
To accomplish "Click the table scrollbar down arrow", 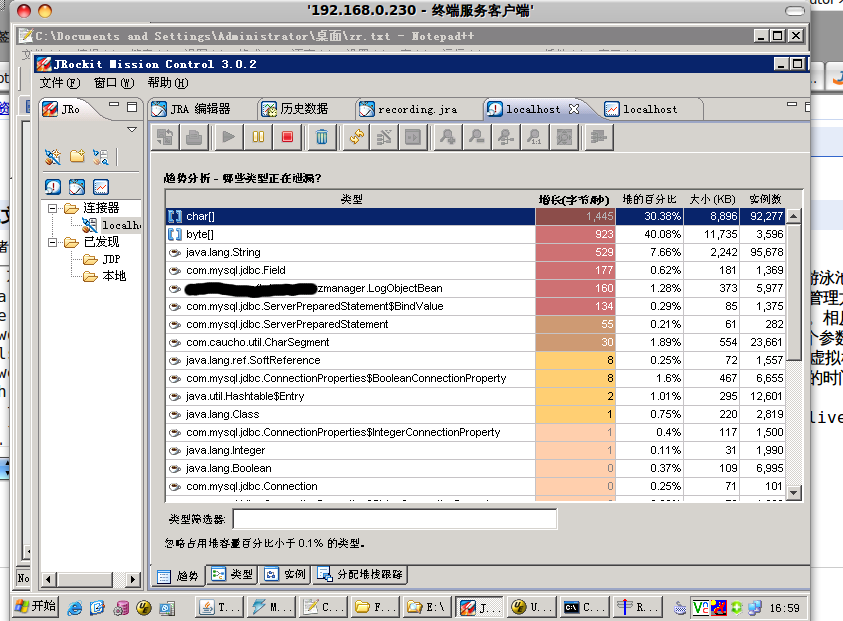I will tap(794, 492).
